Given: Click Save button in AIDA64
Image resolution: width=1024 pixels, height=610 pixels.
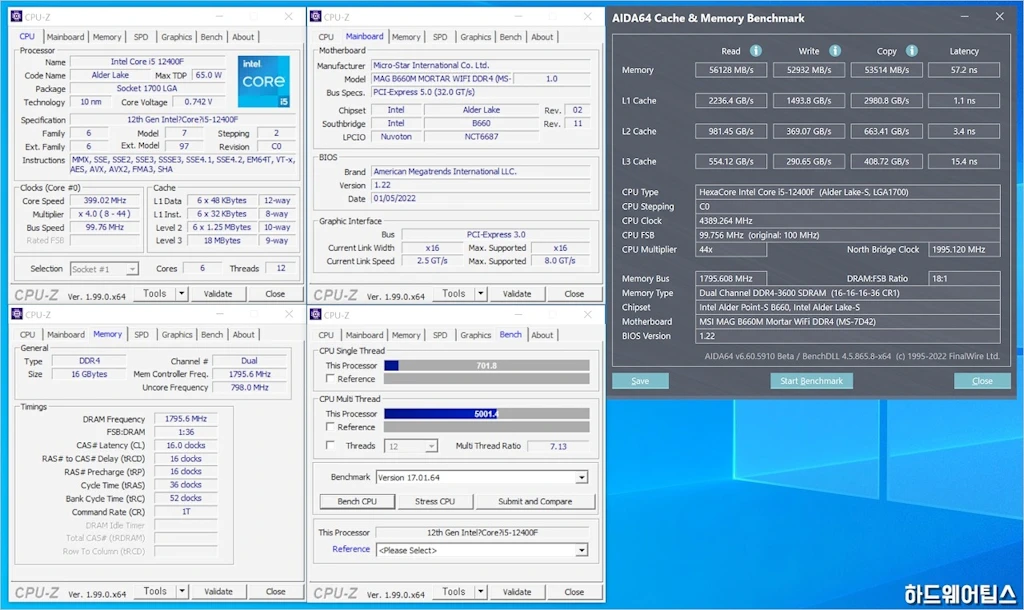Looking at the screenshot, I should tap(640, 381).
